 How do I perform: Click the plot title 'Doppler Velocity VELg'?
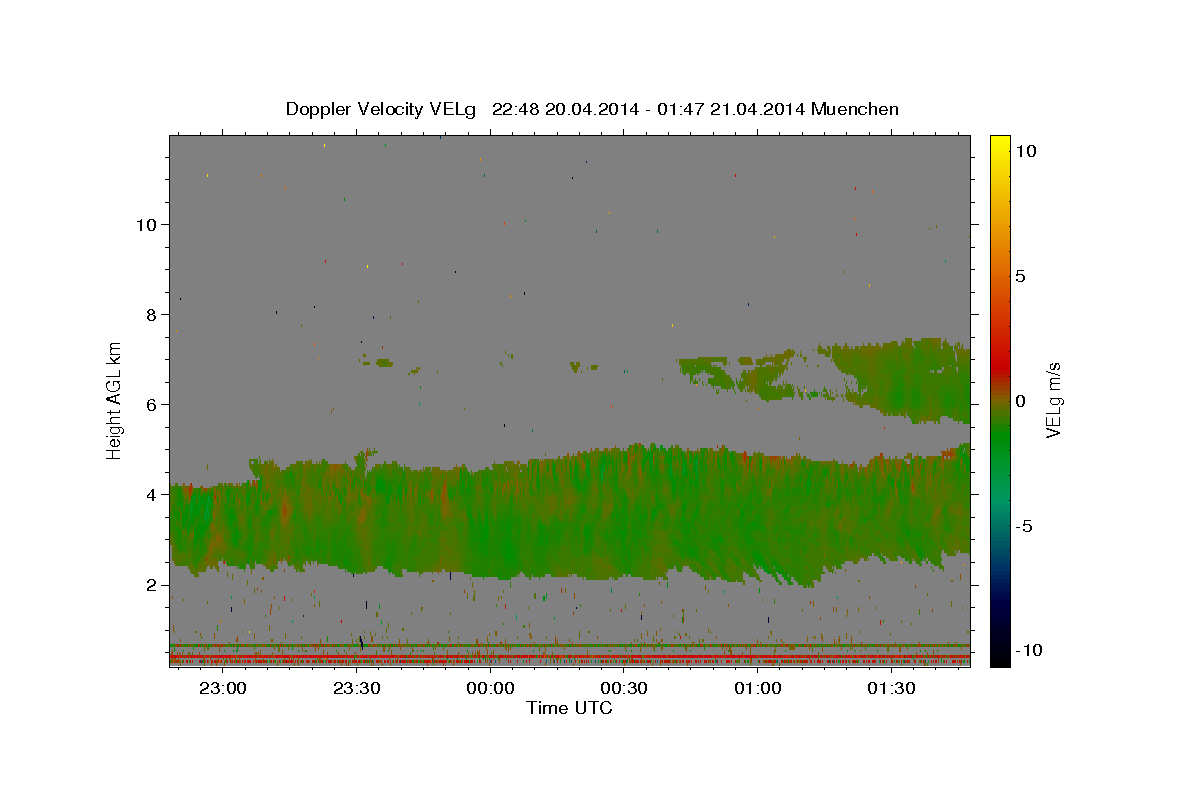tap(382, 109)
